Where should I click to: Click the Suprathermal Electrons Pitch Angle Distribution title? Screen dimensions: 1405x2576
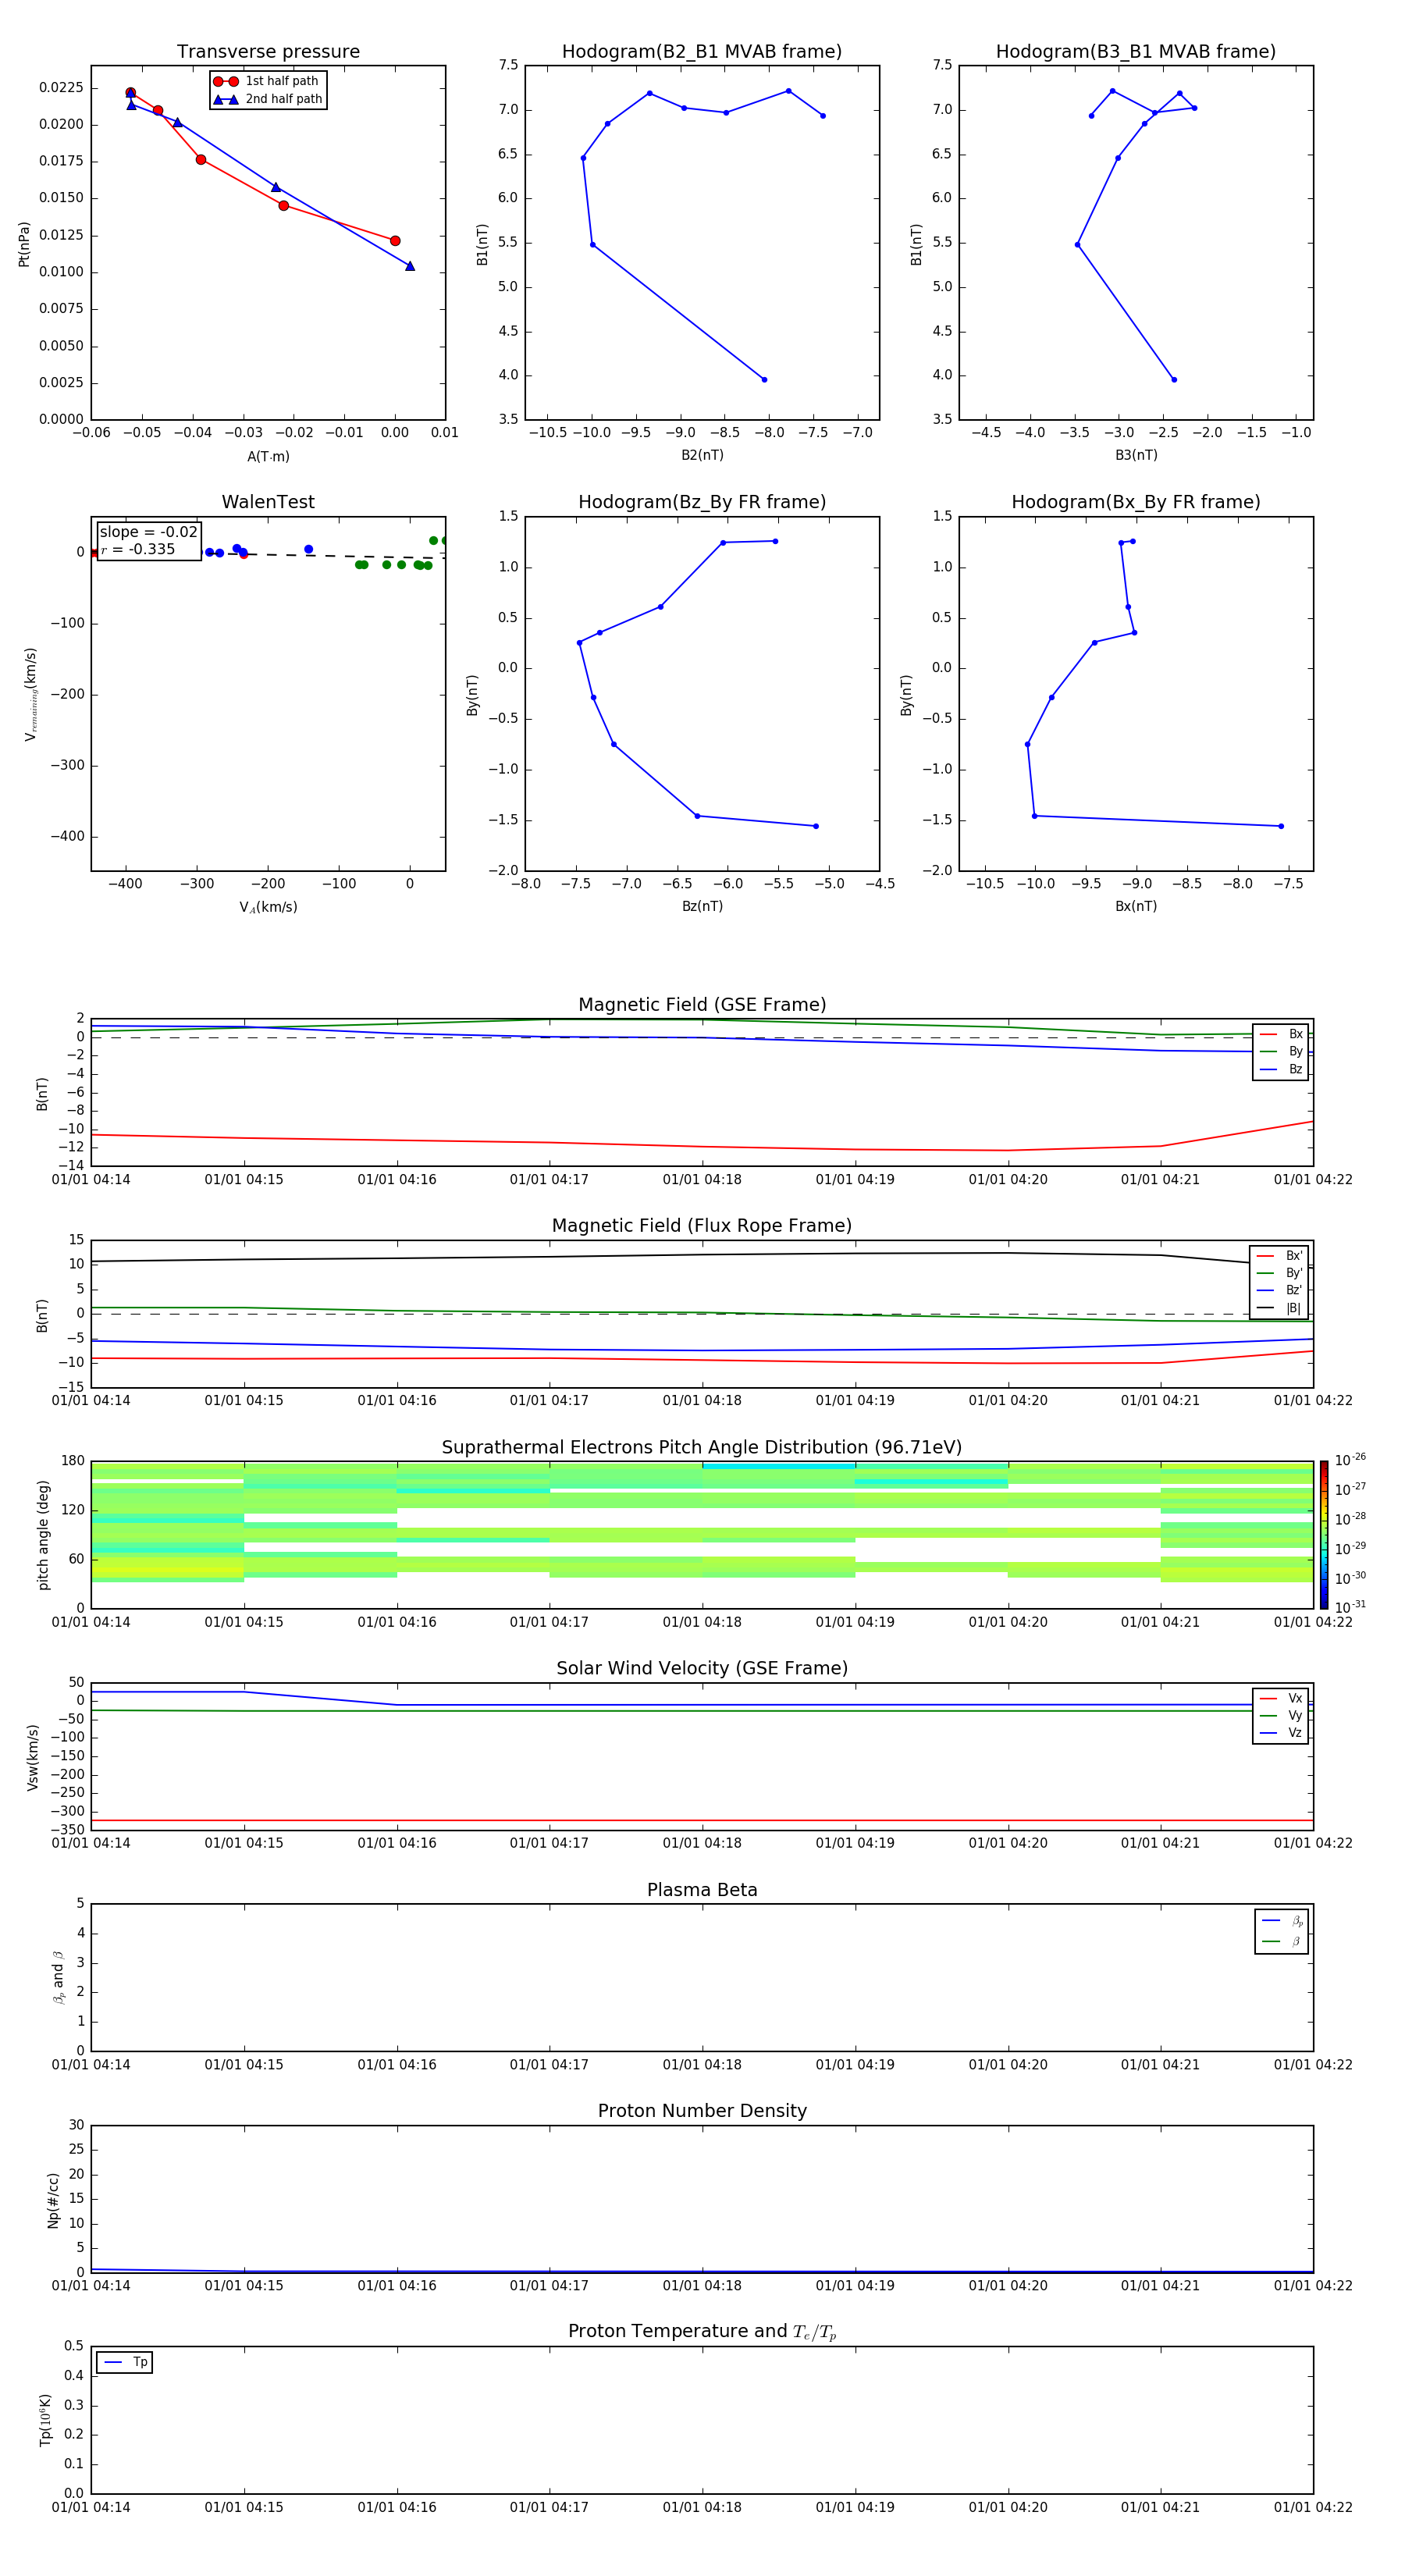coord(702,1447)
